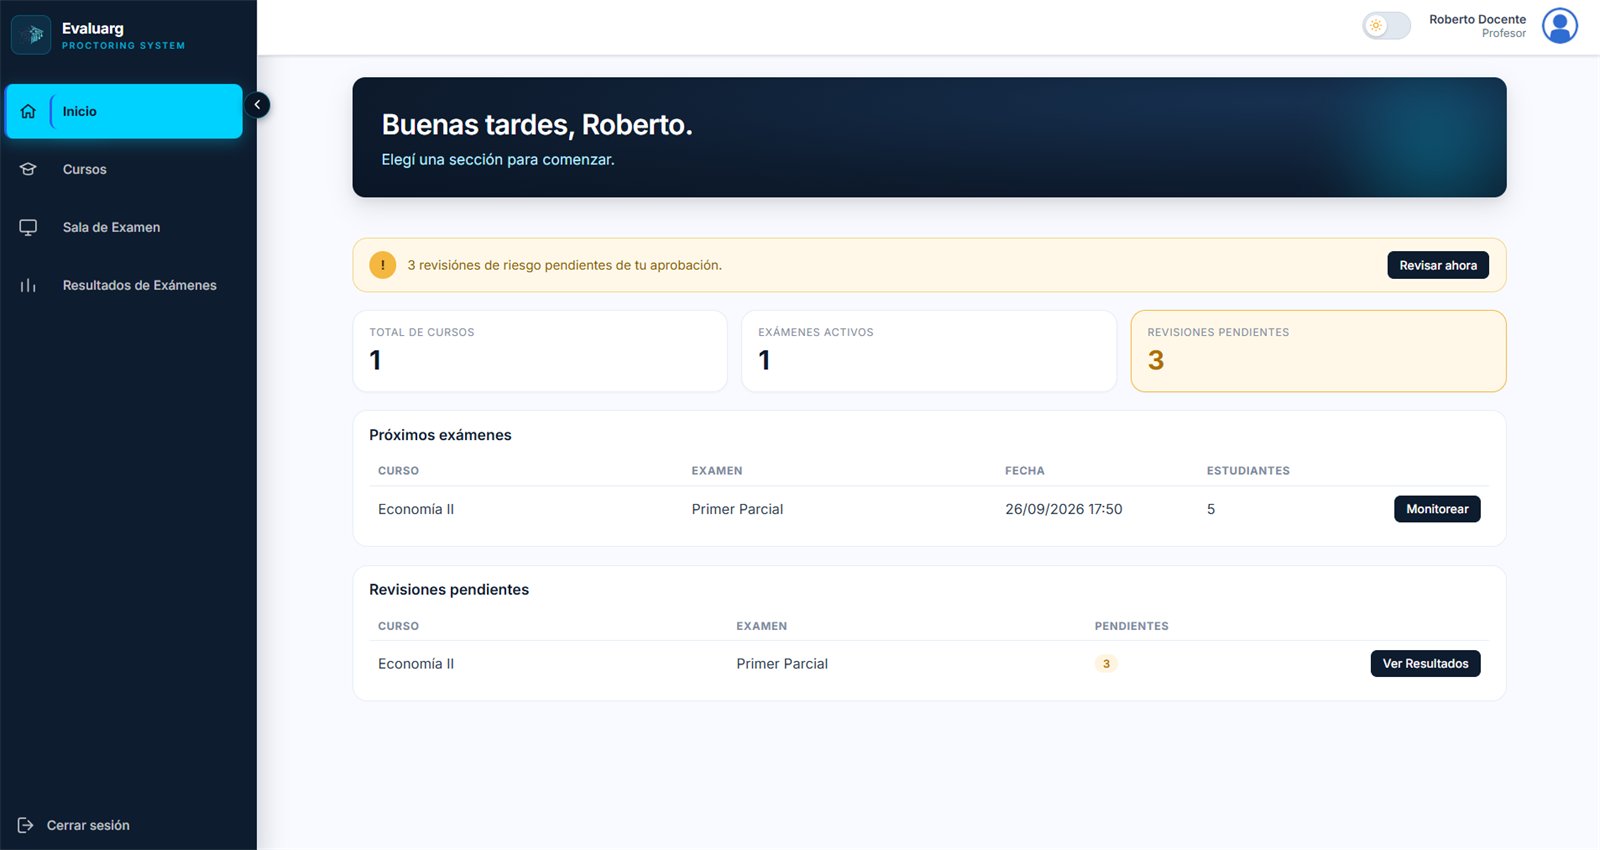Screen dimensions: 1600x850
Task: Click Economía II in Próximos exámenes table
Action: (416, 509)
